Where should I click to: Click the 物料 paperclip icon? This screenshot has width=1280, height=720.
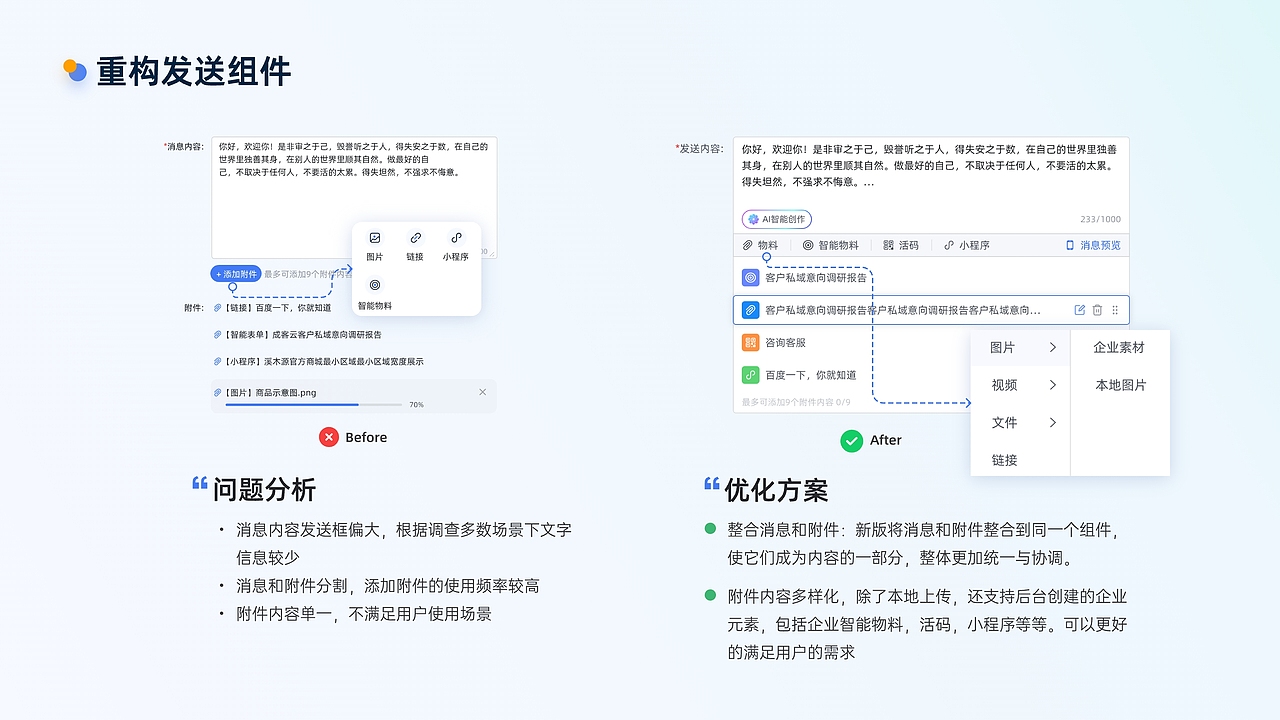[x=747, y=245]
